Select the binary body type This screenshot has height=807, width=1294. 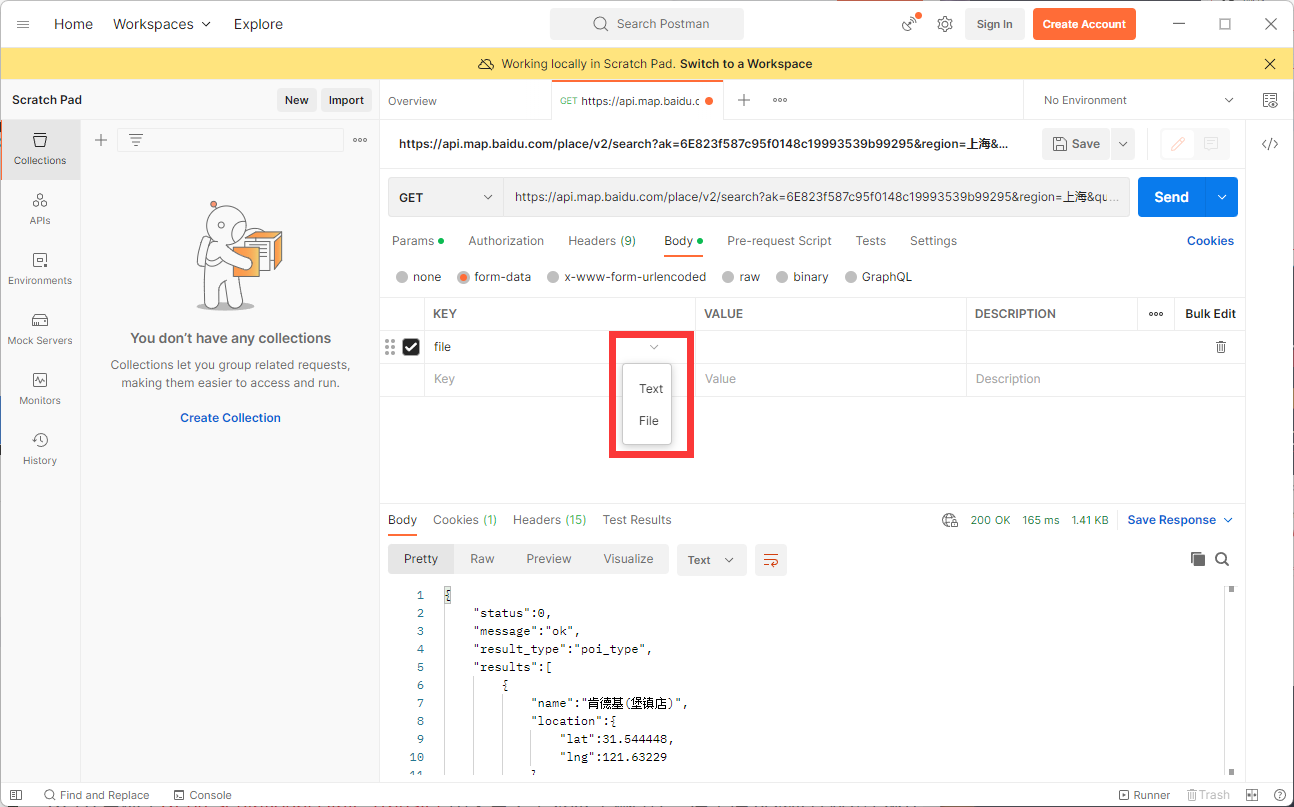tap(782, 277)
